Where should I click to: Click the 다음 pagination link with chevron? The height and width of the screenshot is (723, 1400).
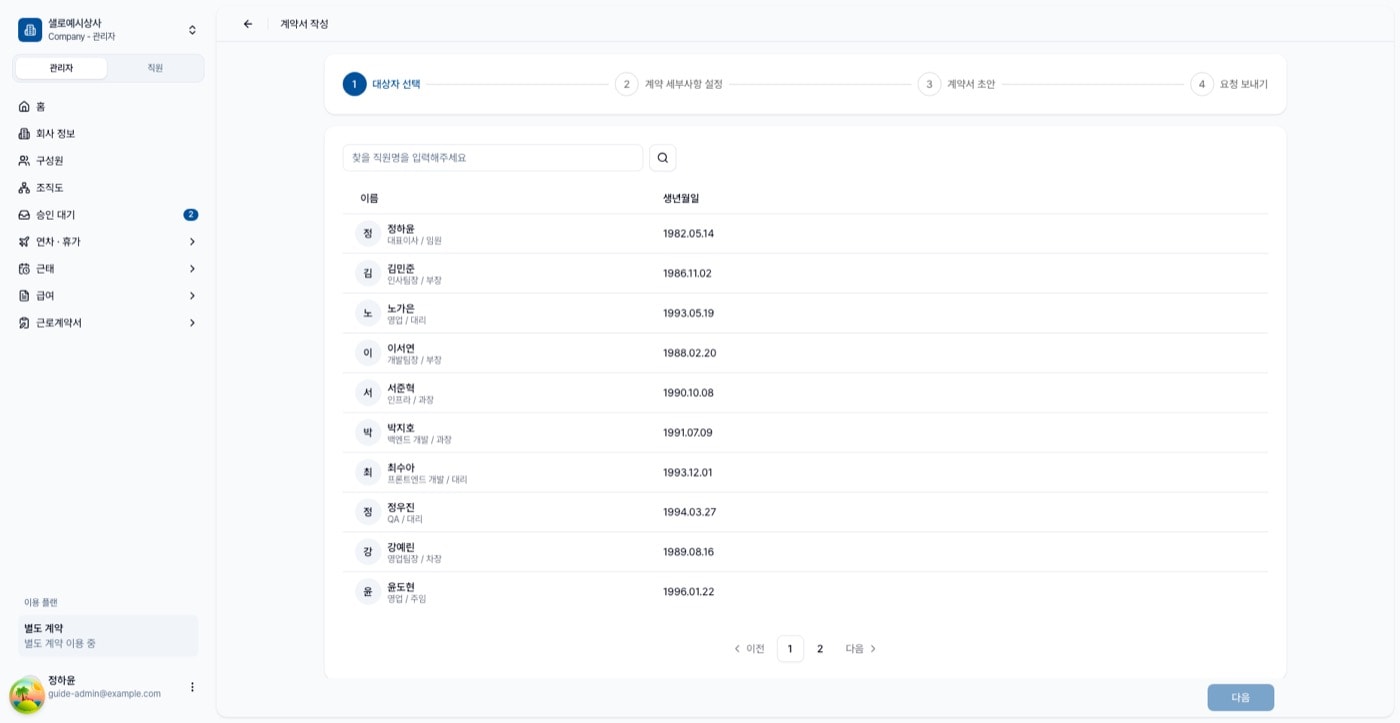[861, 649]
